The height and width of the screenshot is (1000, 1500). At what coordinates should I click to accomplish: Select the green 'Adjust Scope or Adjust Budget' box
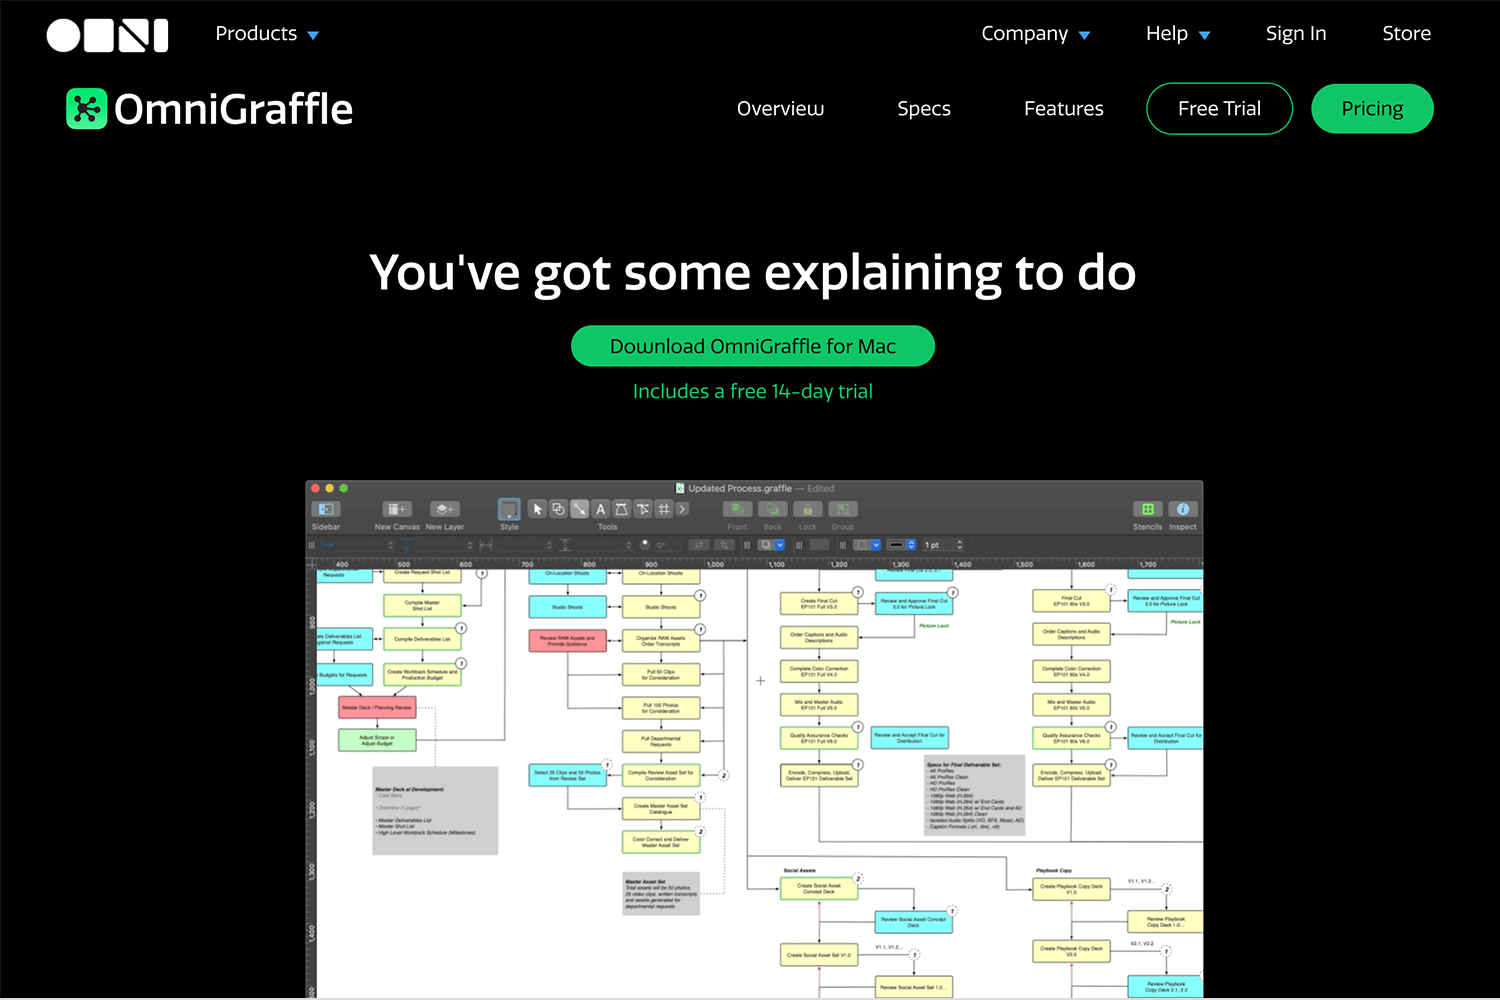pyautogui.click(x=377, y=740)
